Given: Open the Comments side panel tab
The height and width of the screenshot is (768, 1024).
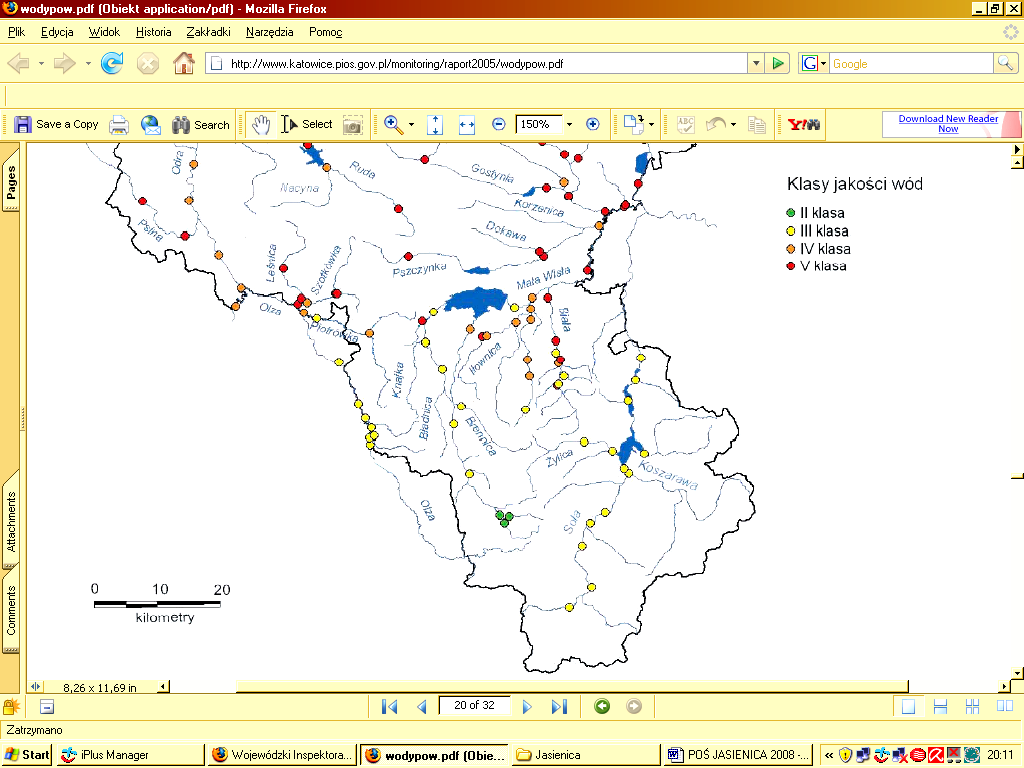Looking at the screenshot, I should point(11,610).
